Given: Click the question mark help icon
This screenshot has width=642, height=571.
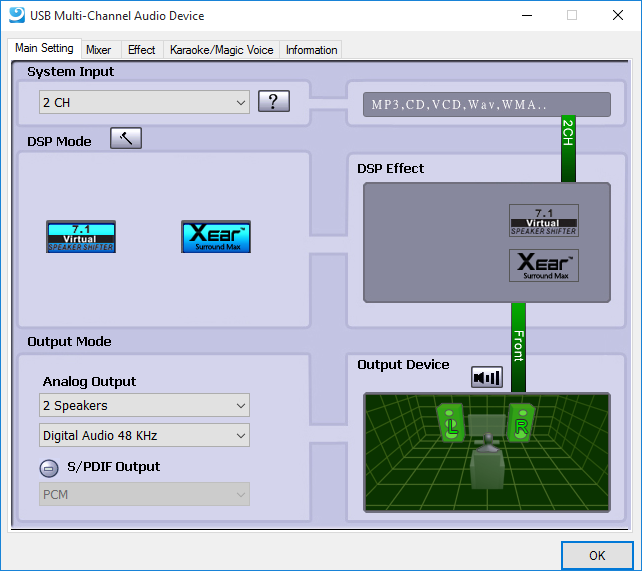Looking at the screenshot, I should pos(273,102).
